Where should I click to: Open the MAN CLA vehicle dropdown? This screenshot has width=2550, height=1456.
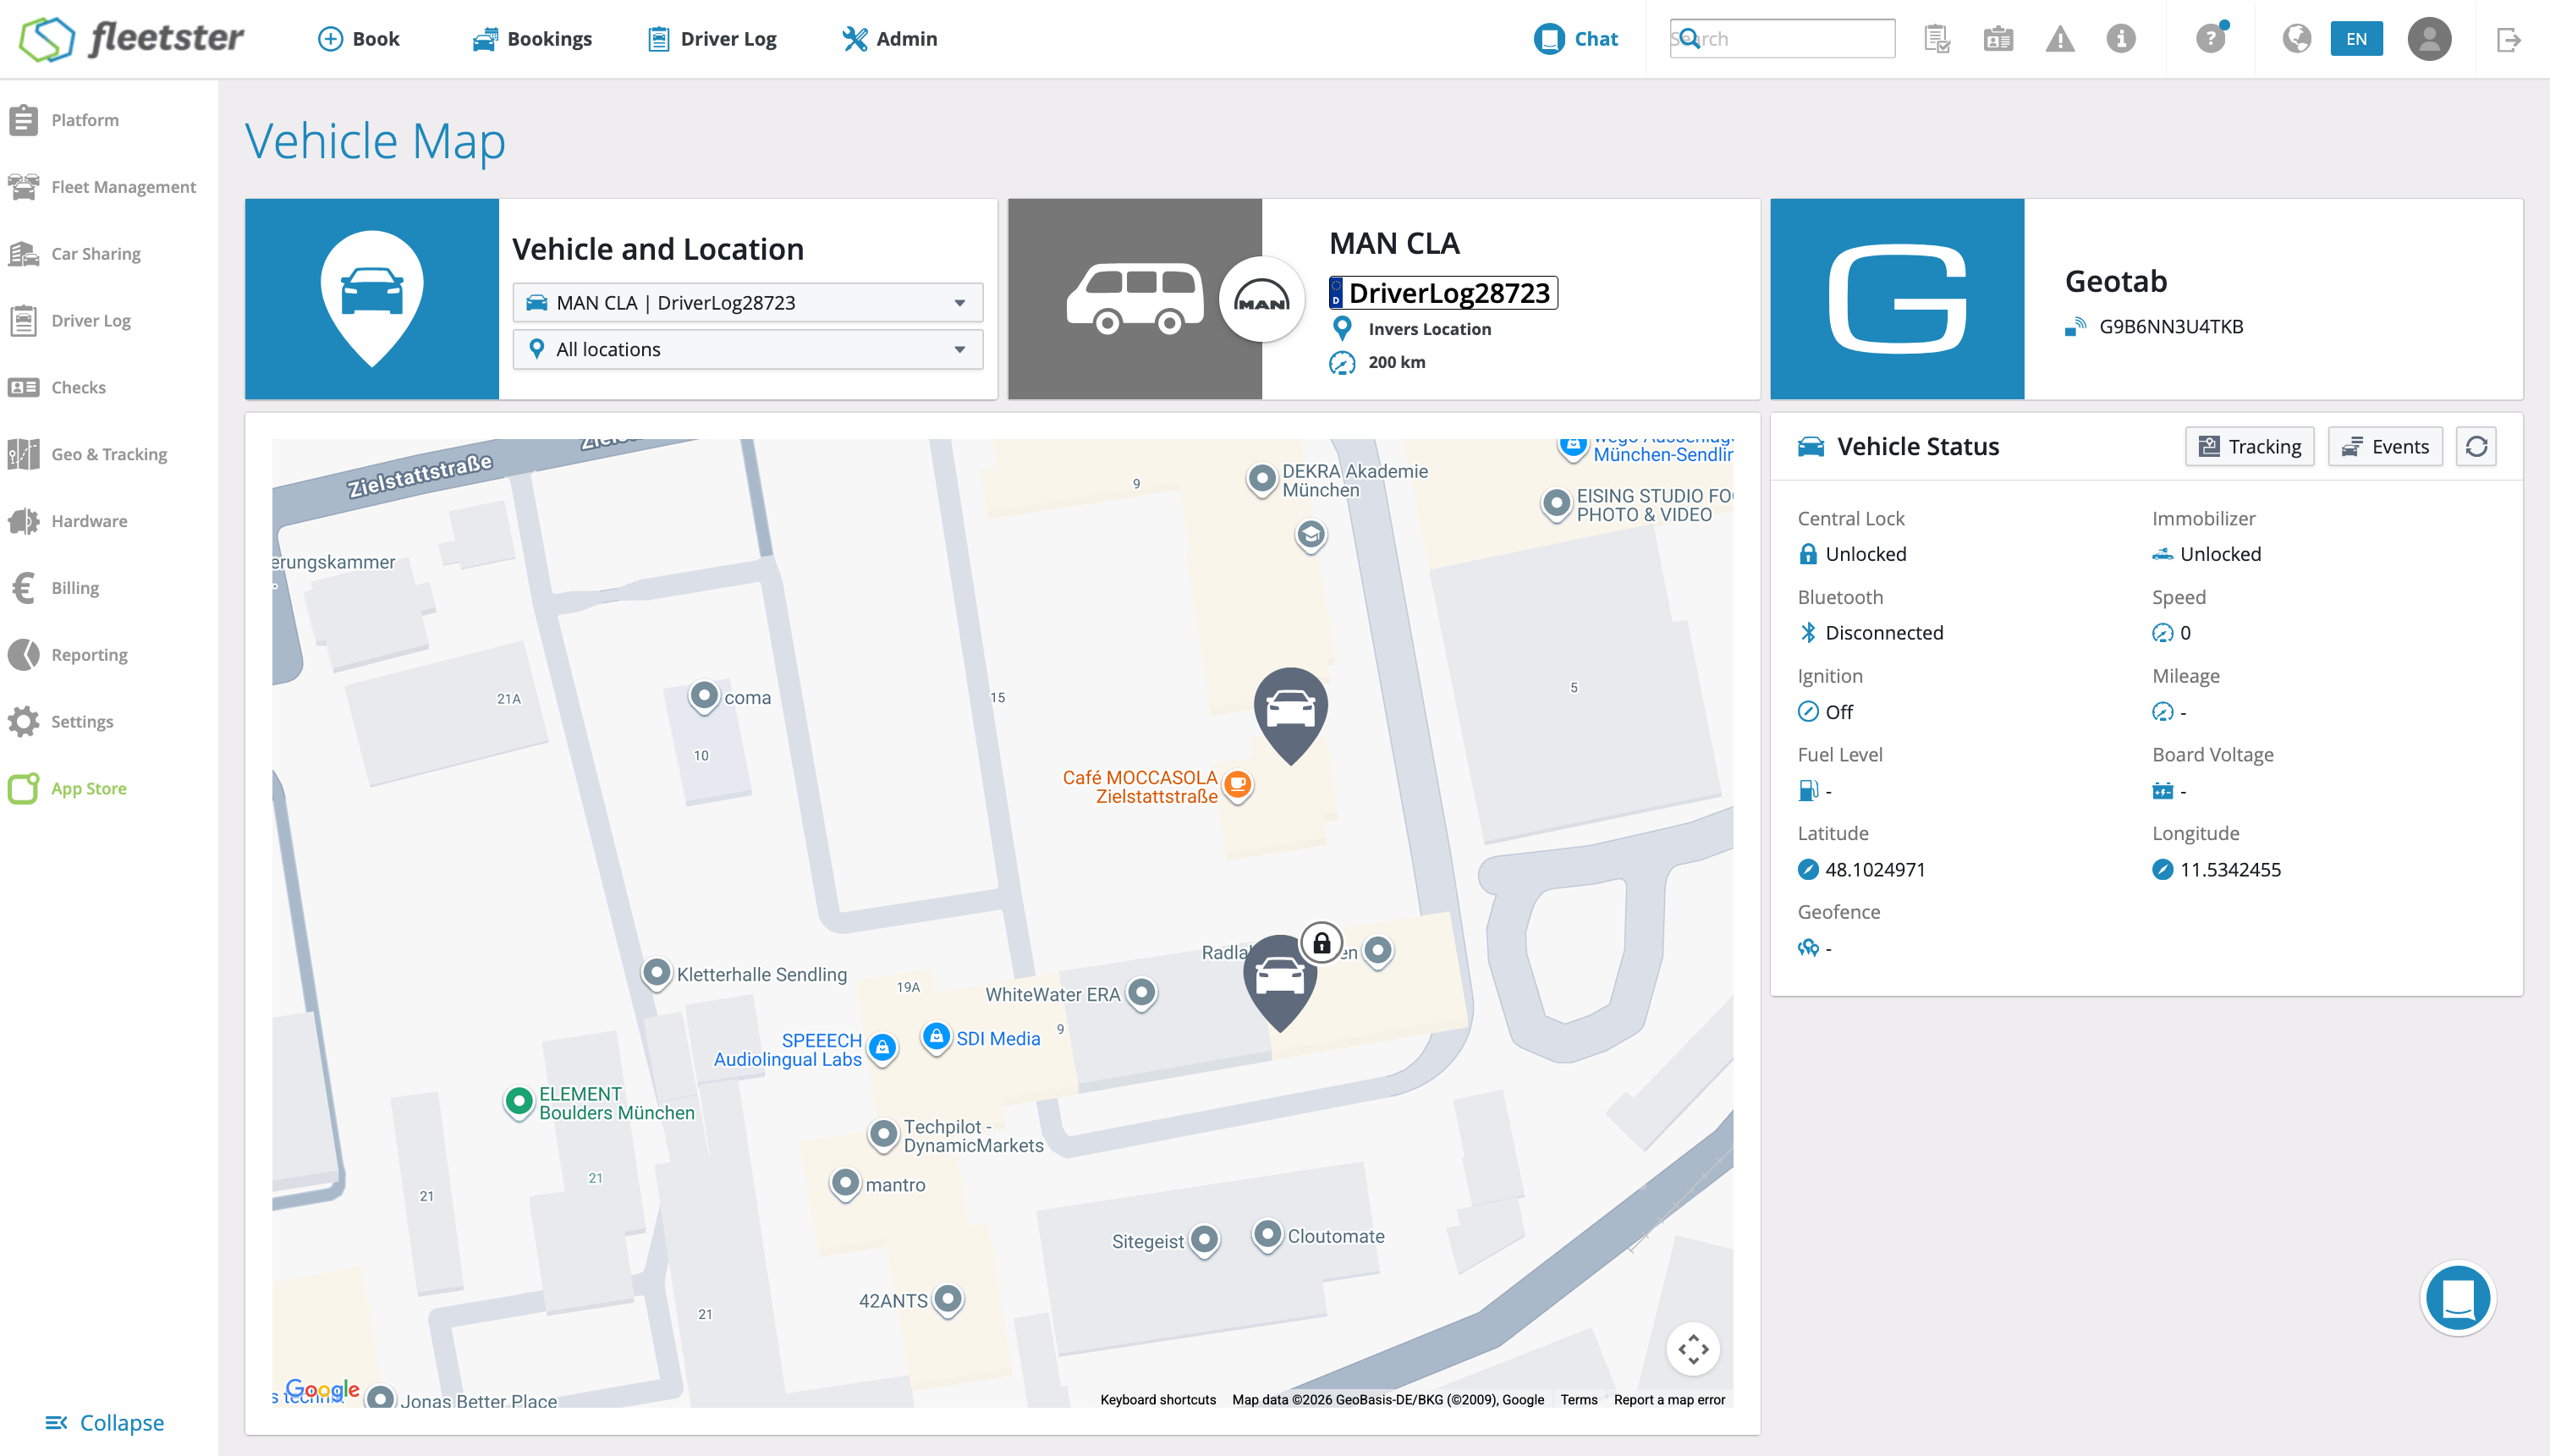[748, 303]
